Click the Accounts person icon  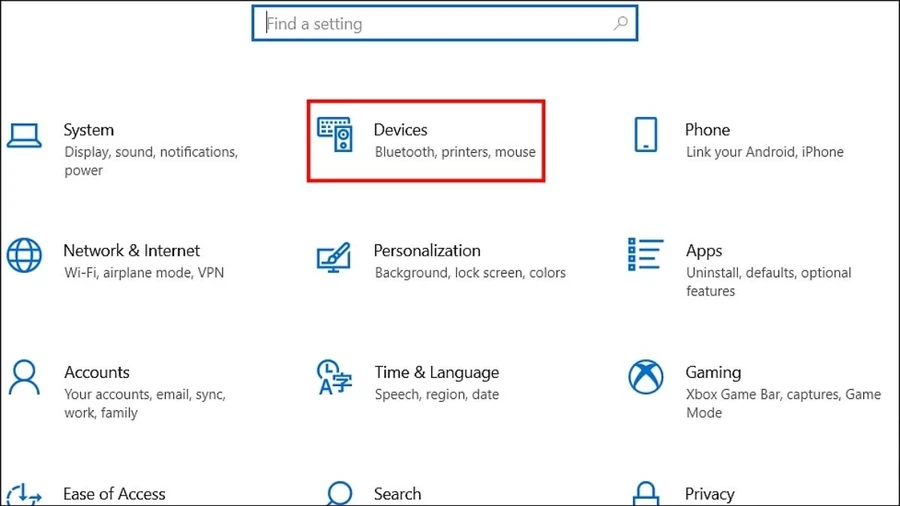click(24, 377)
